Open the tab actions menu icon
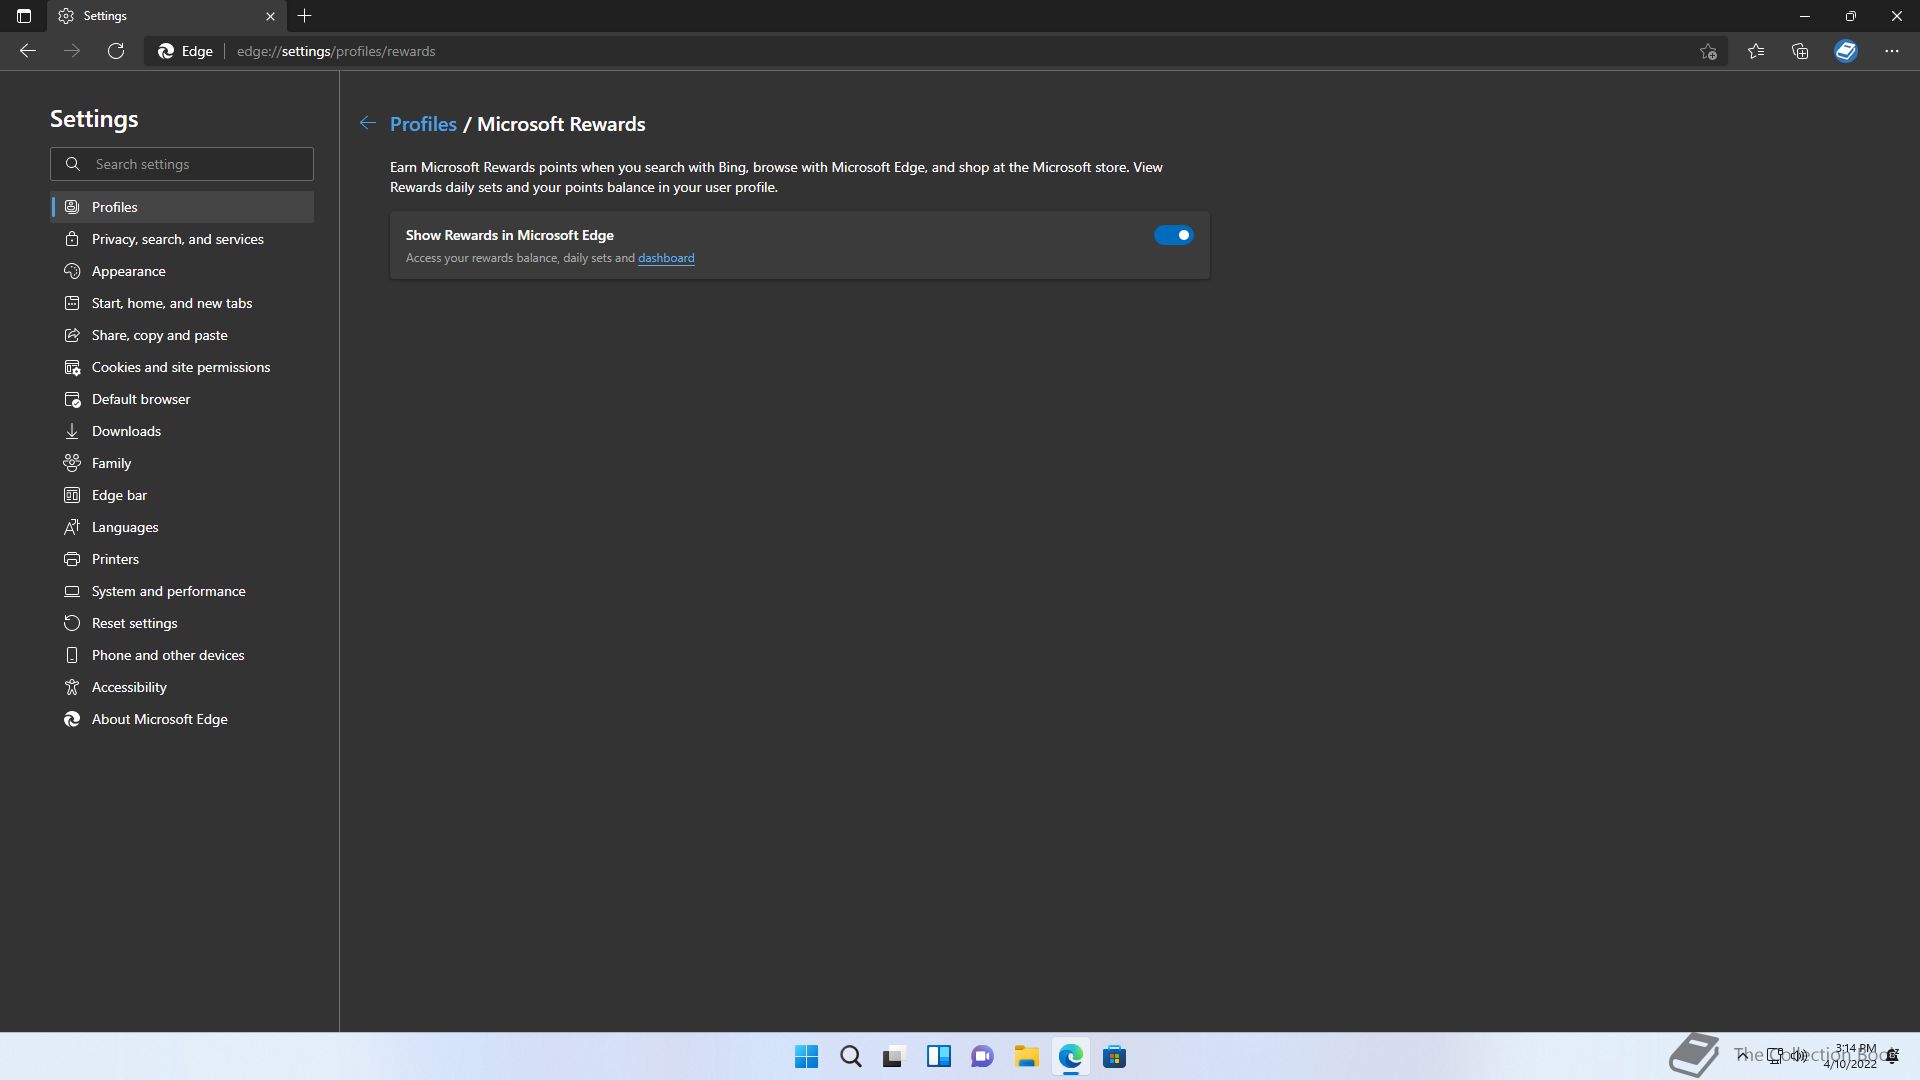Image resolution: width=1920 pixels, height=1080 pixels. (24, 16)
